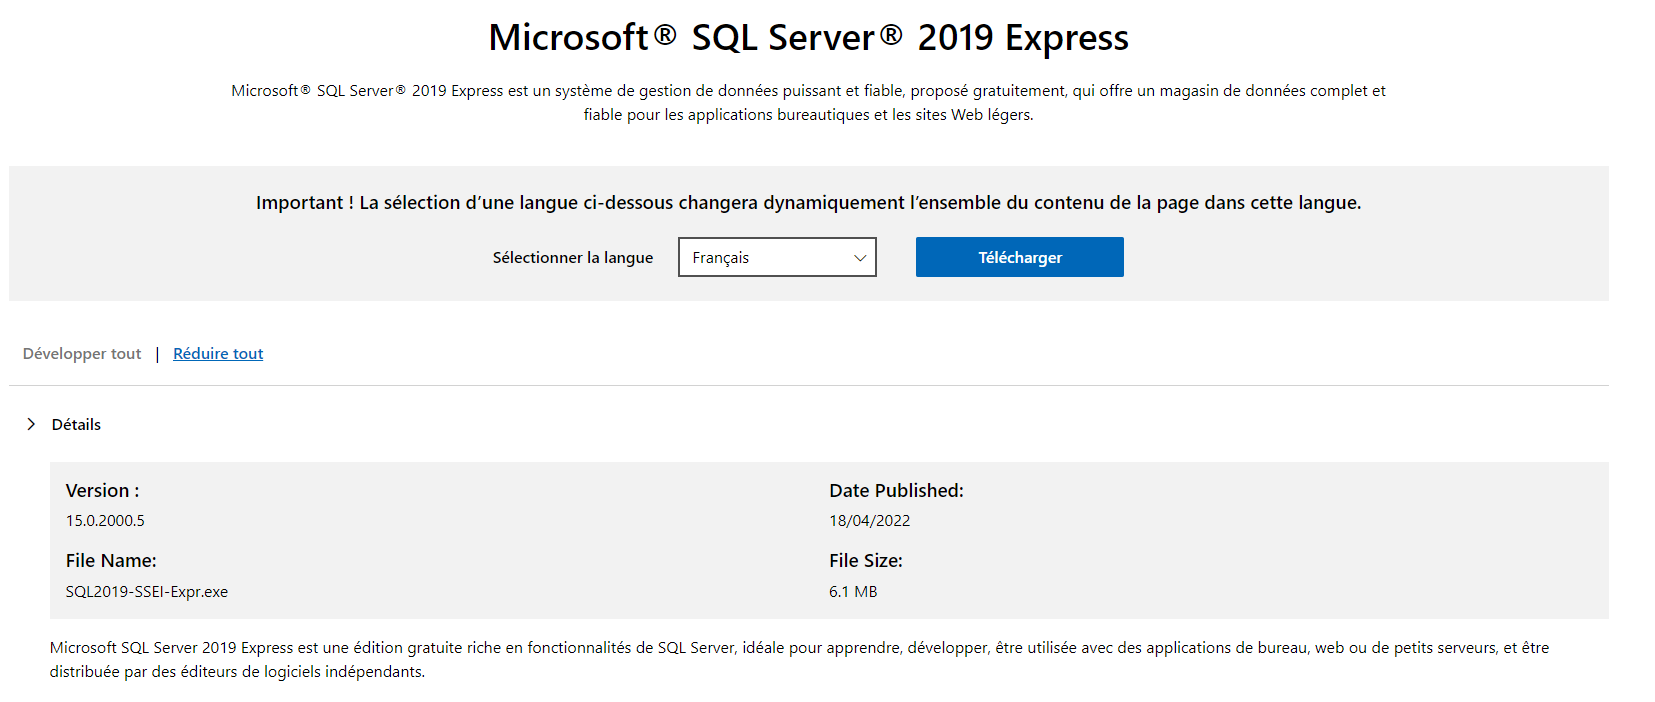Click the version number 15.0.2000.5
This screenshot has width=1655, height=702.
(105, 521)
